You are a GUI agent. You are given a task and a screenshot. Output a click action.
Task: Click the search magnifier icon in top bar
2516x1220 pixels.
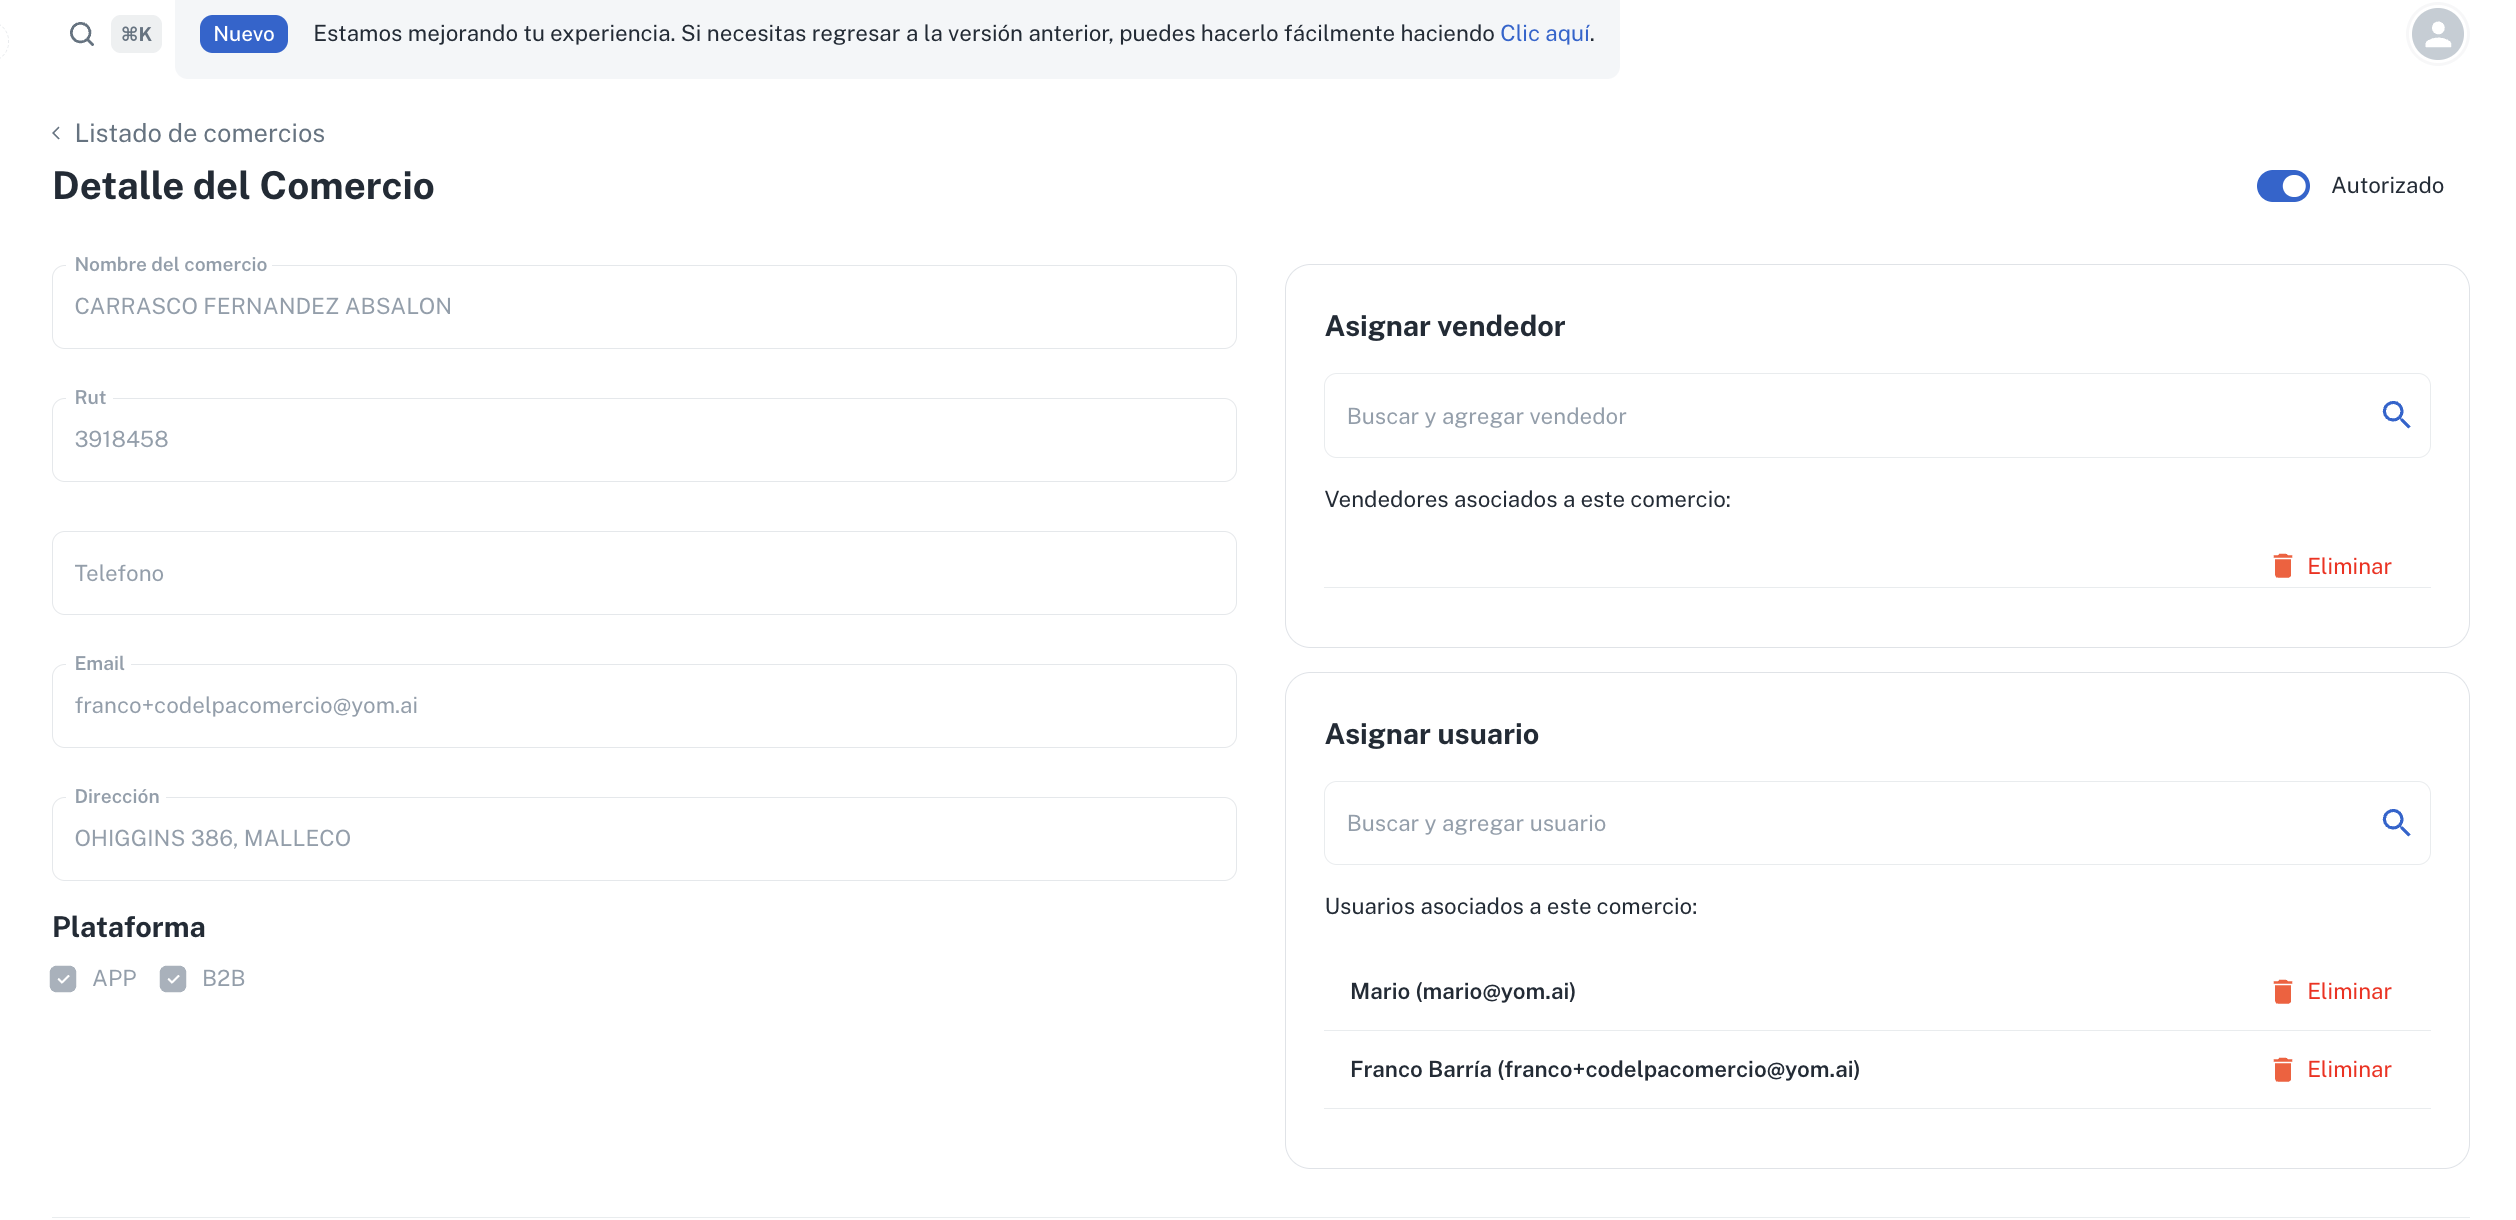(81, 34)
